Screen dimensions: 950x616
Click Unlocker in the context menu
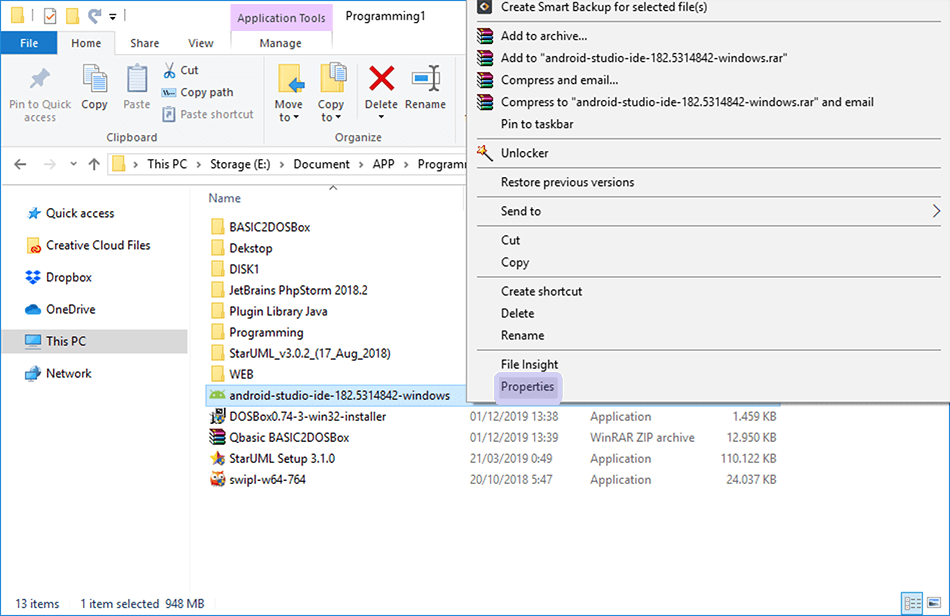coord(524,153)
